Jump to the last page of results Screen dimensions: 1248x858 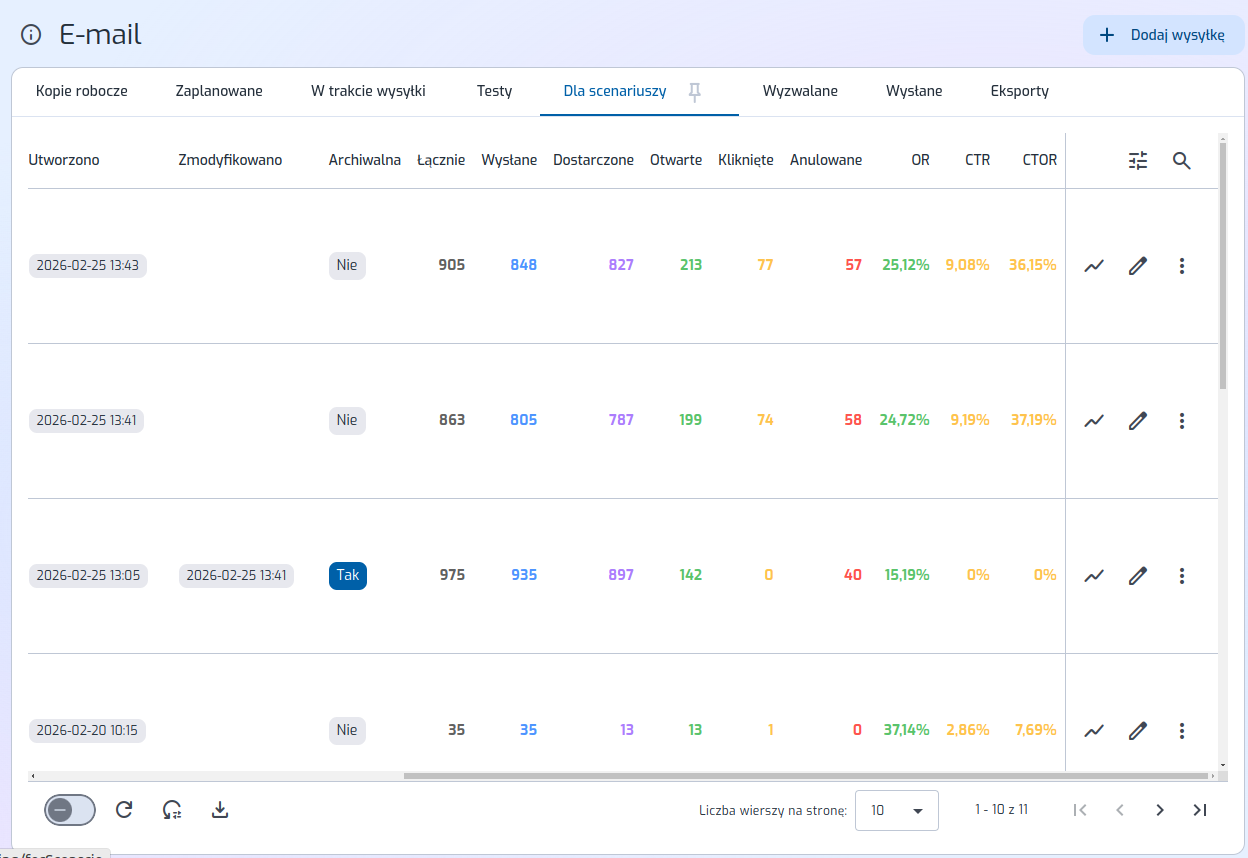click(x=1200, y=810)
